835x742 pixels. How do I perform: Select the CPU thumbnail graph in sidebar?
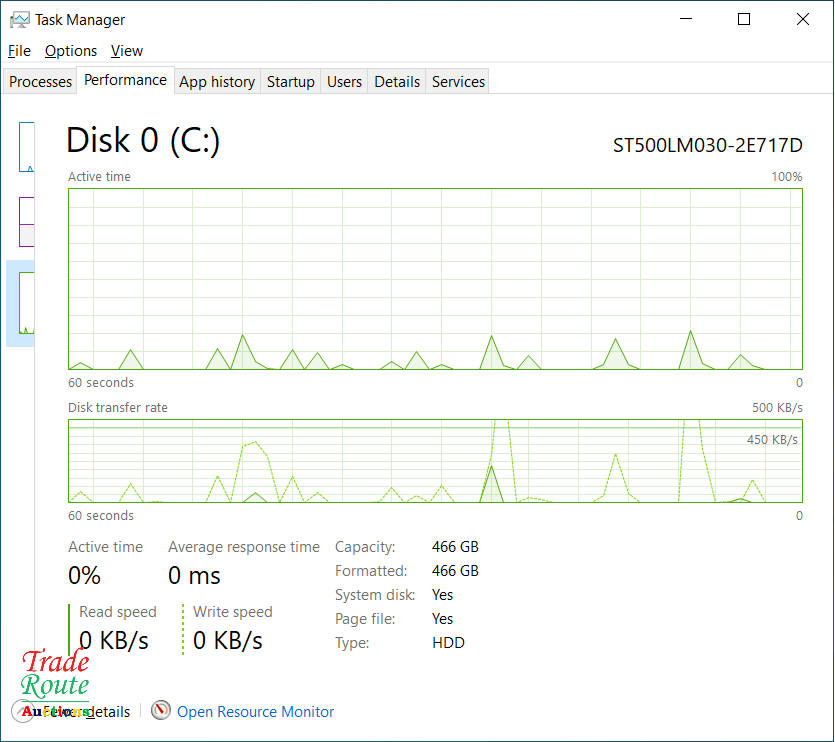[26, 147]
